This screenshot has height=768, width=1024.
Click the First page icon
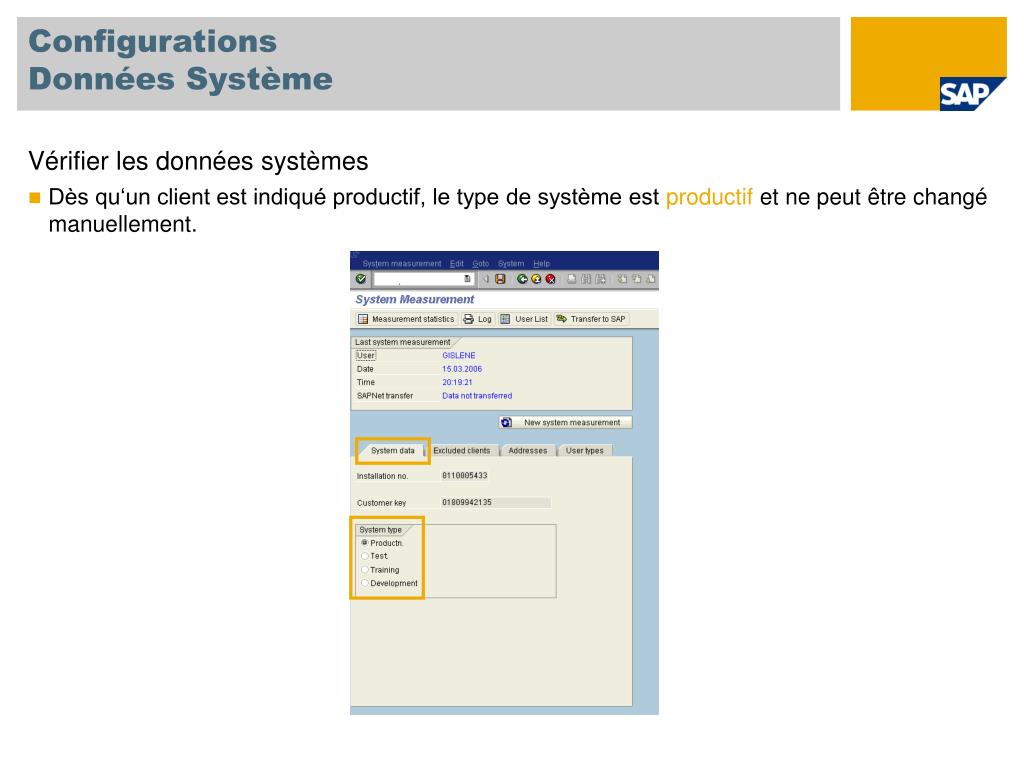(622, 279)
